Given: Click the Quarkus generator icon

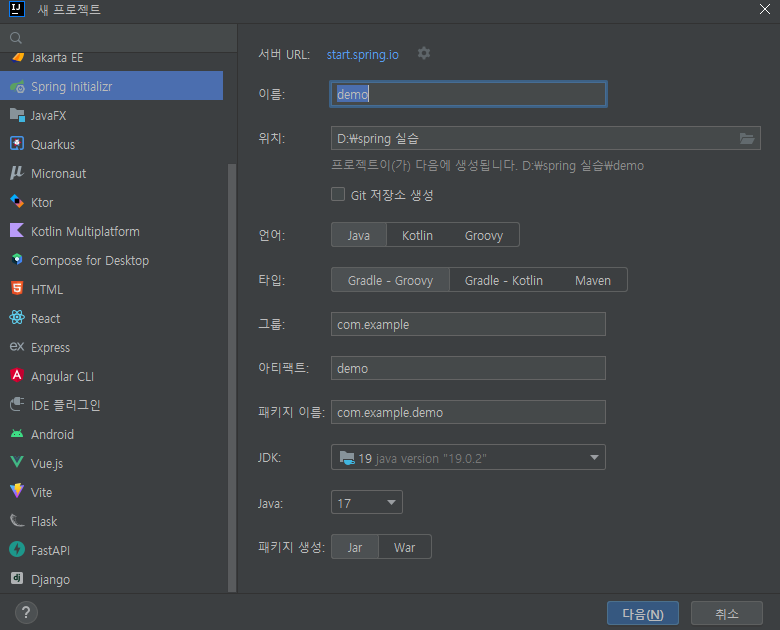Looking at the screenshot, I should [x=17, y=144].
